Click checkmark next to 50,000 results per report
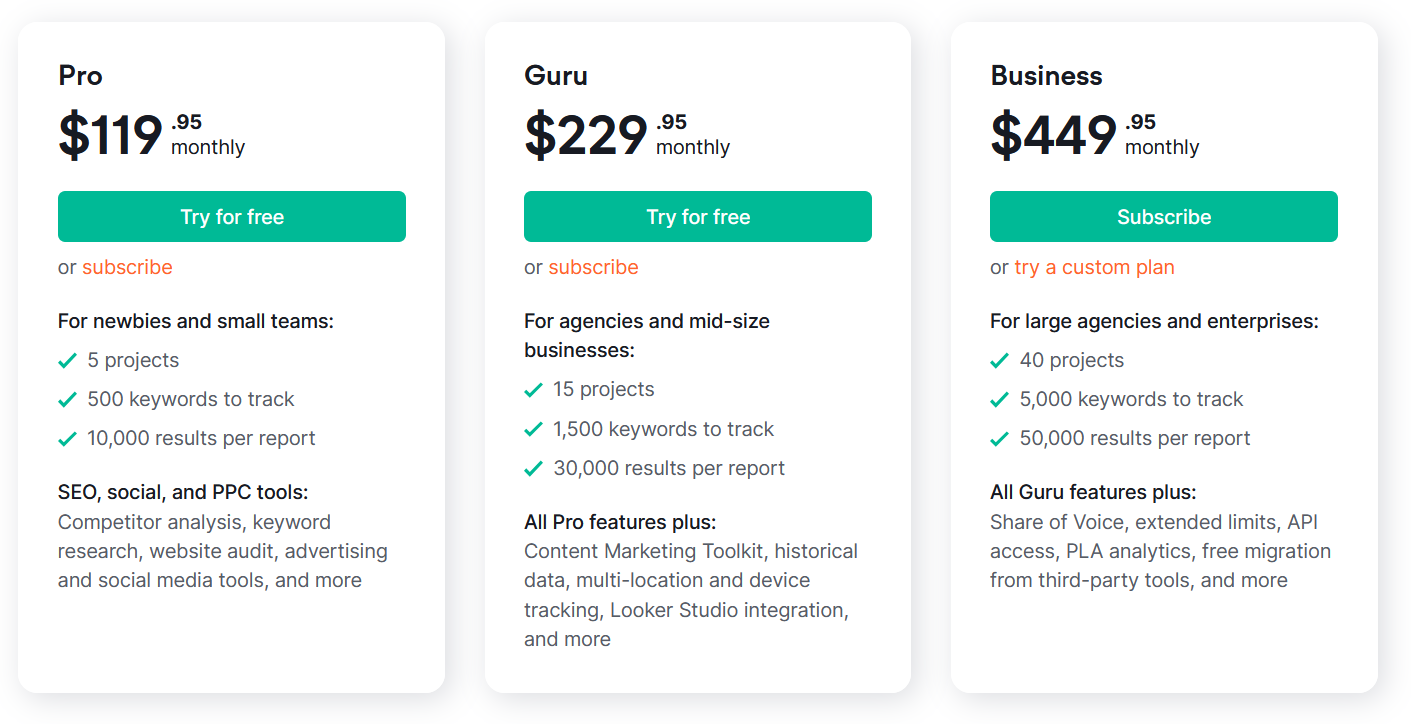Image resolution: width=1411 pixels, height=724 pixels. coord(1000,438)
